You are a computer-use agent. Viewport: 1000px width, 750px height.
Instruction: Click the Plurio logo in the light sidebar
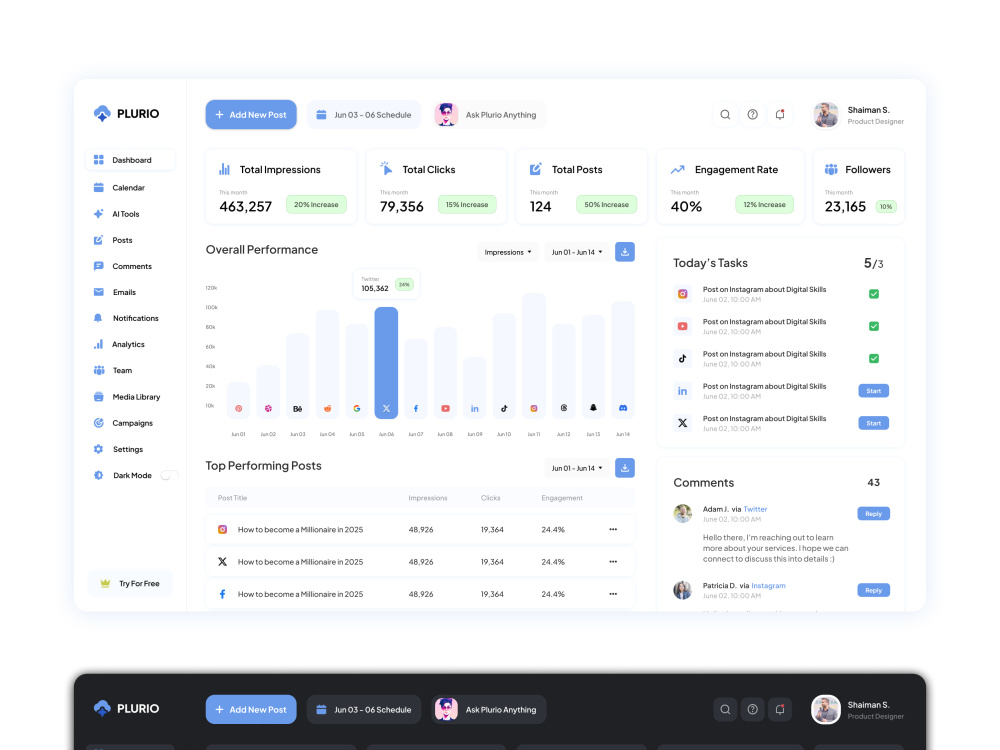pos(126,114)
